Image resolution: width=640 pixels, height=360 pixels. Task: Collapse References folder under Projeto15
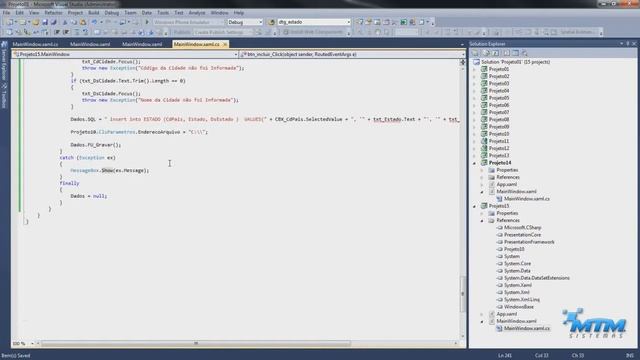pos(482,220)
